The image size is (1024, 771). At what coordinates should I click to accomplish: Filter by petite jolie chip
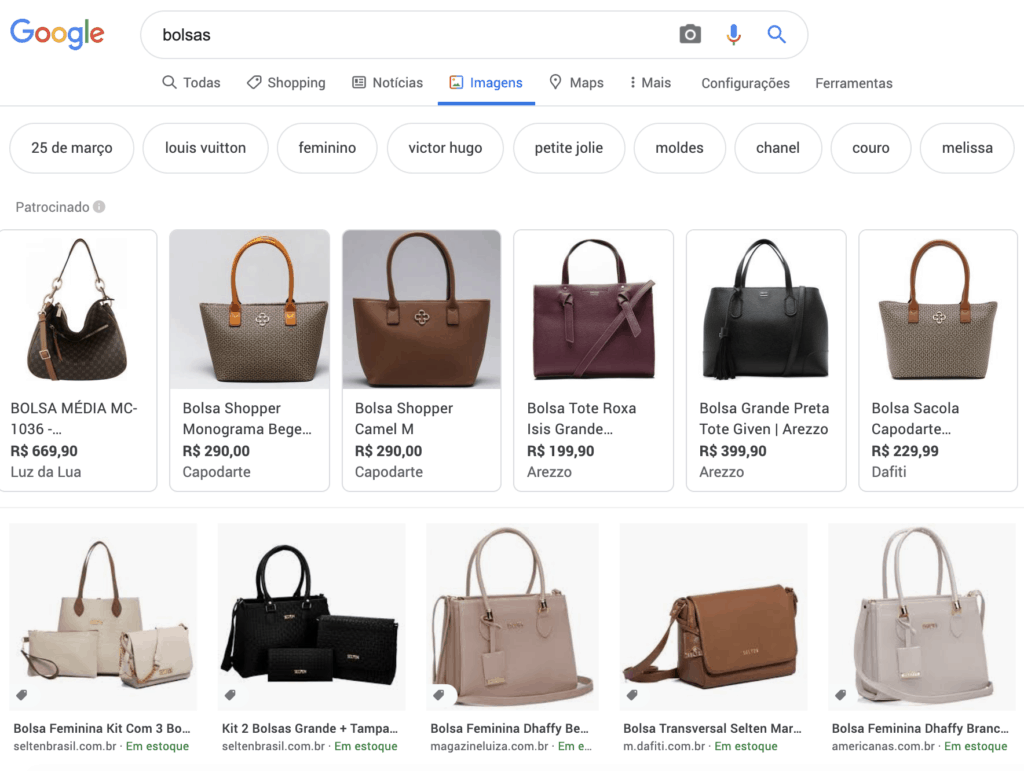tap(569, 148)
